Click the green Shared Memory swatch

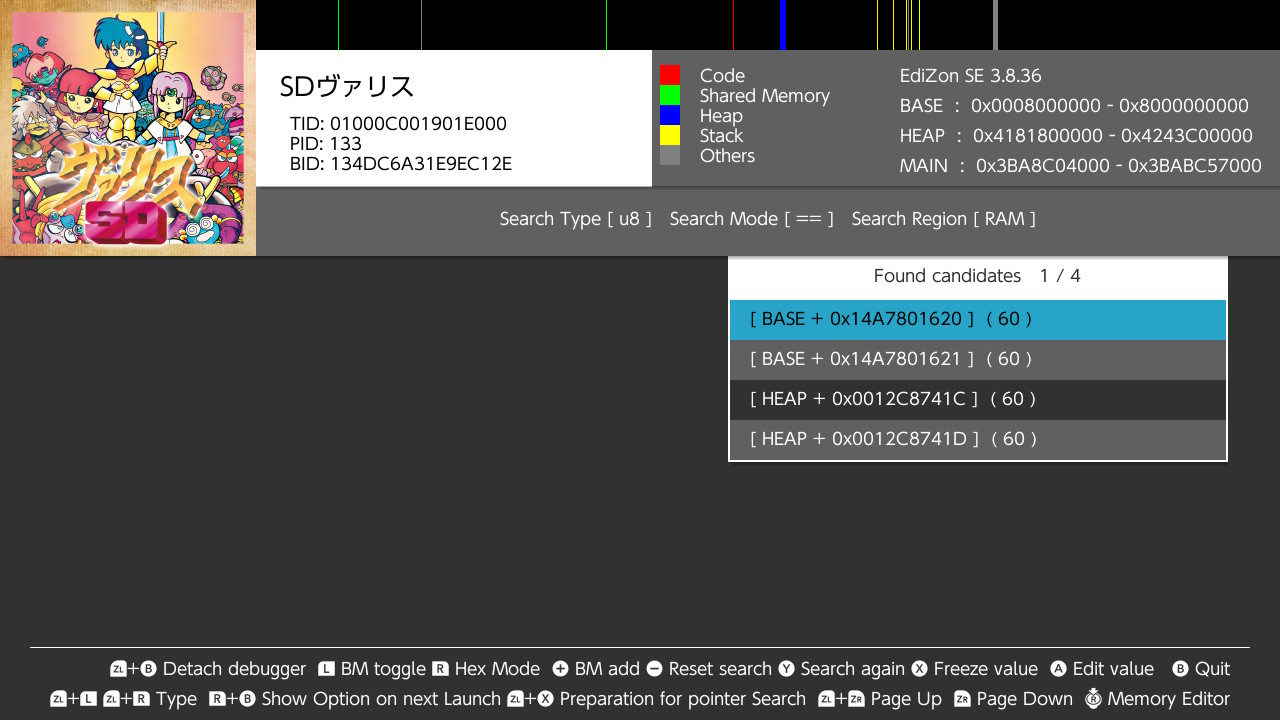pyautogui.click(x=670, y=95)
